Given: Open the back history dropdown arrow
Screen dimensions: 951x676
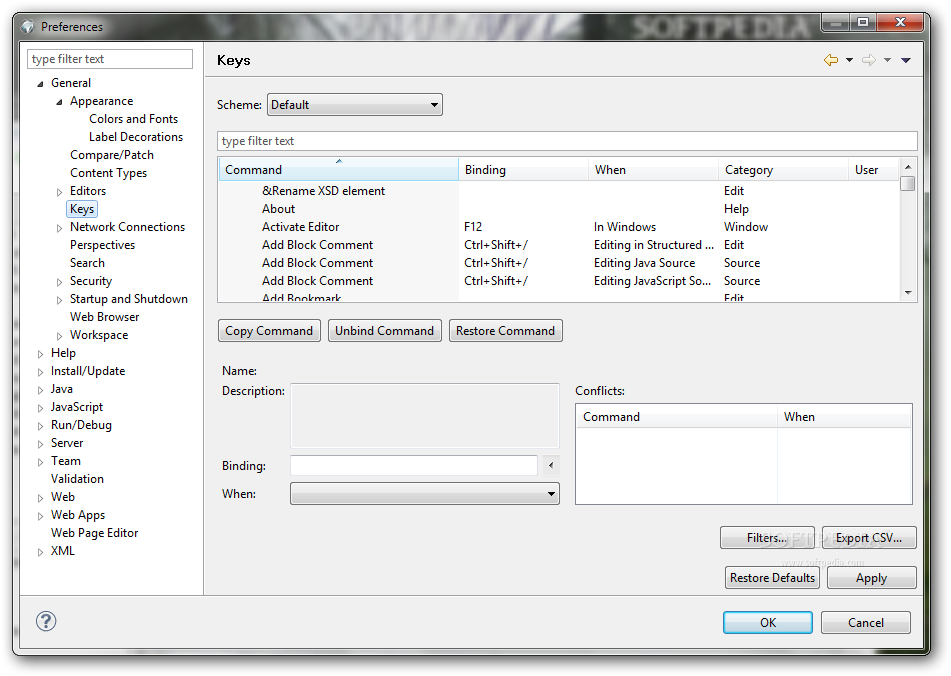Looking at the screenshot, I should 849,60.
